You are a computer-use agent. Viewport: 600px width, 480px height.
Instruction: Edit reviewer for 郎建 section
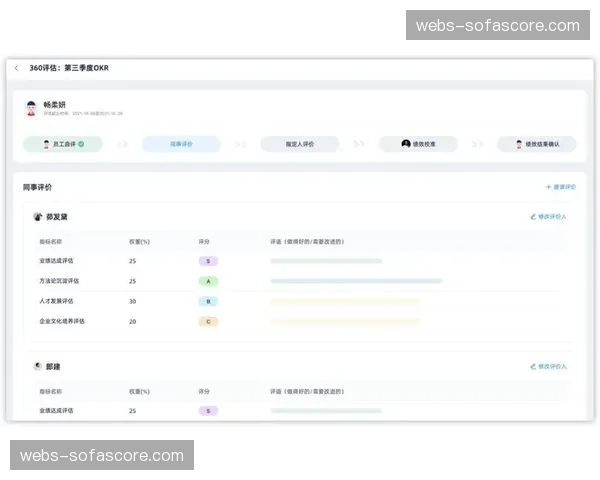[548, 367]
